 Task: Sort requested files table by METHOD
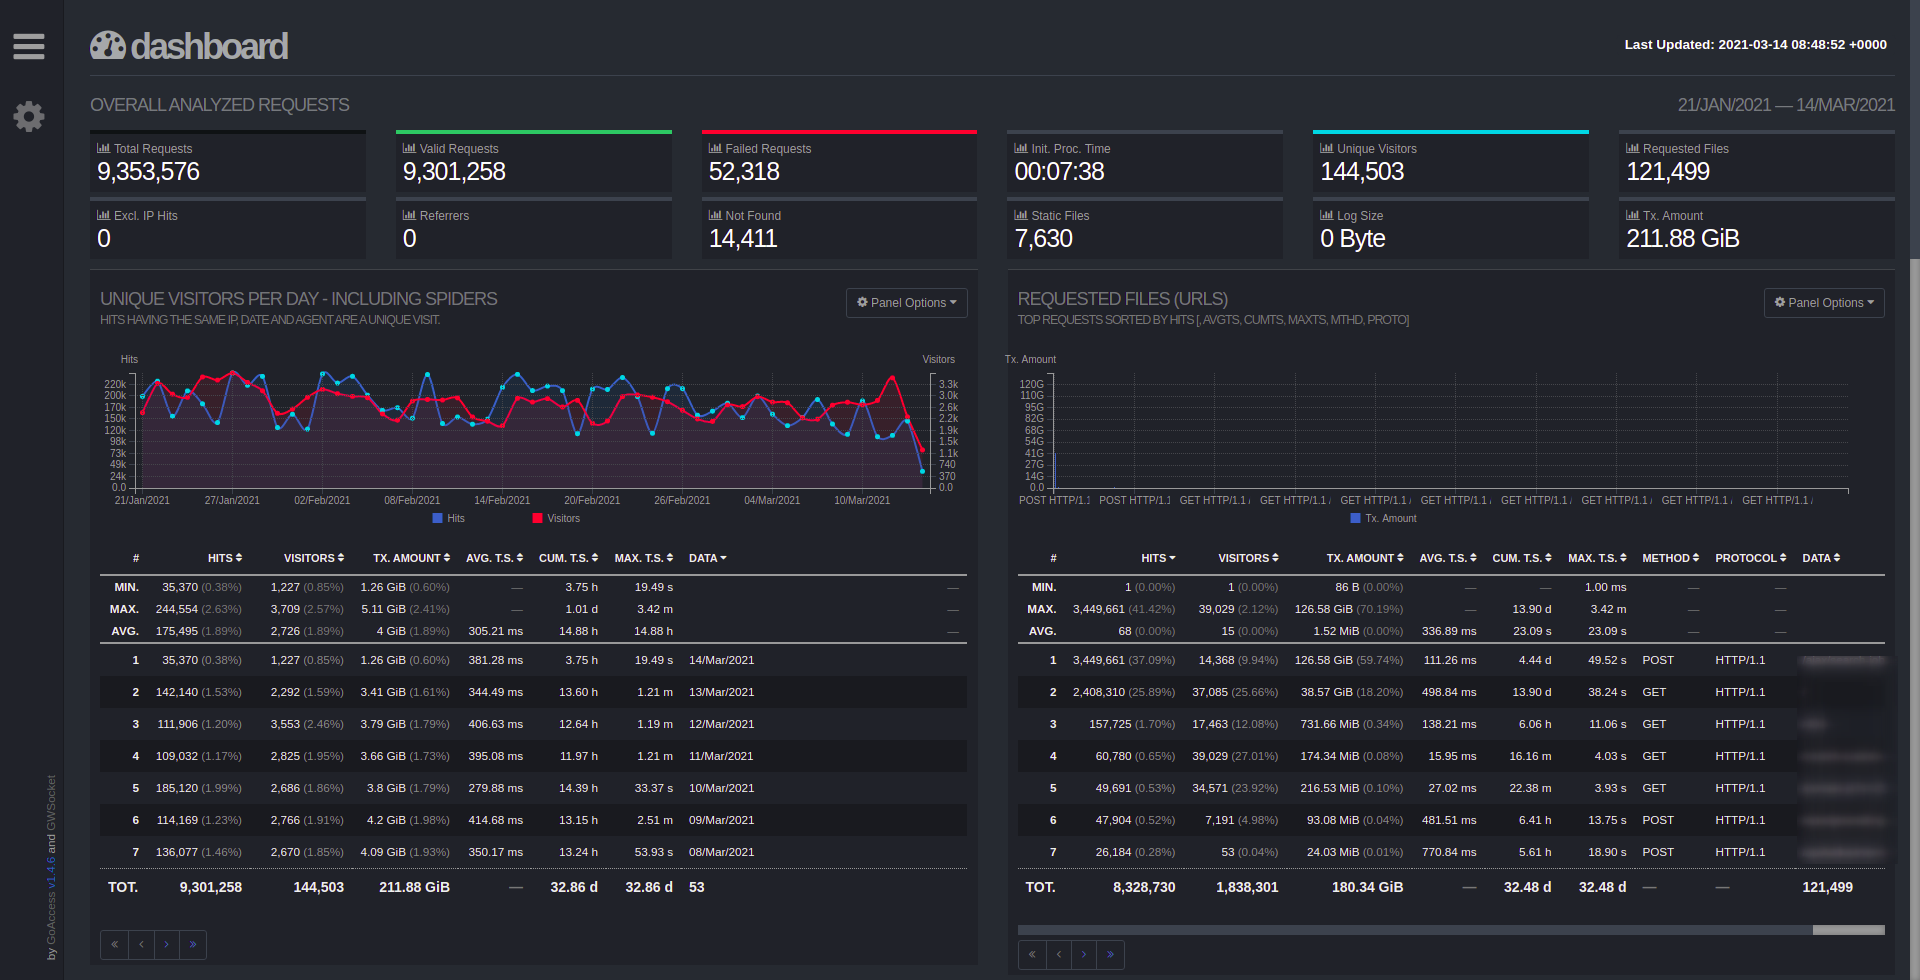(x=1671, y=558)
